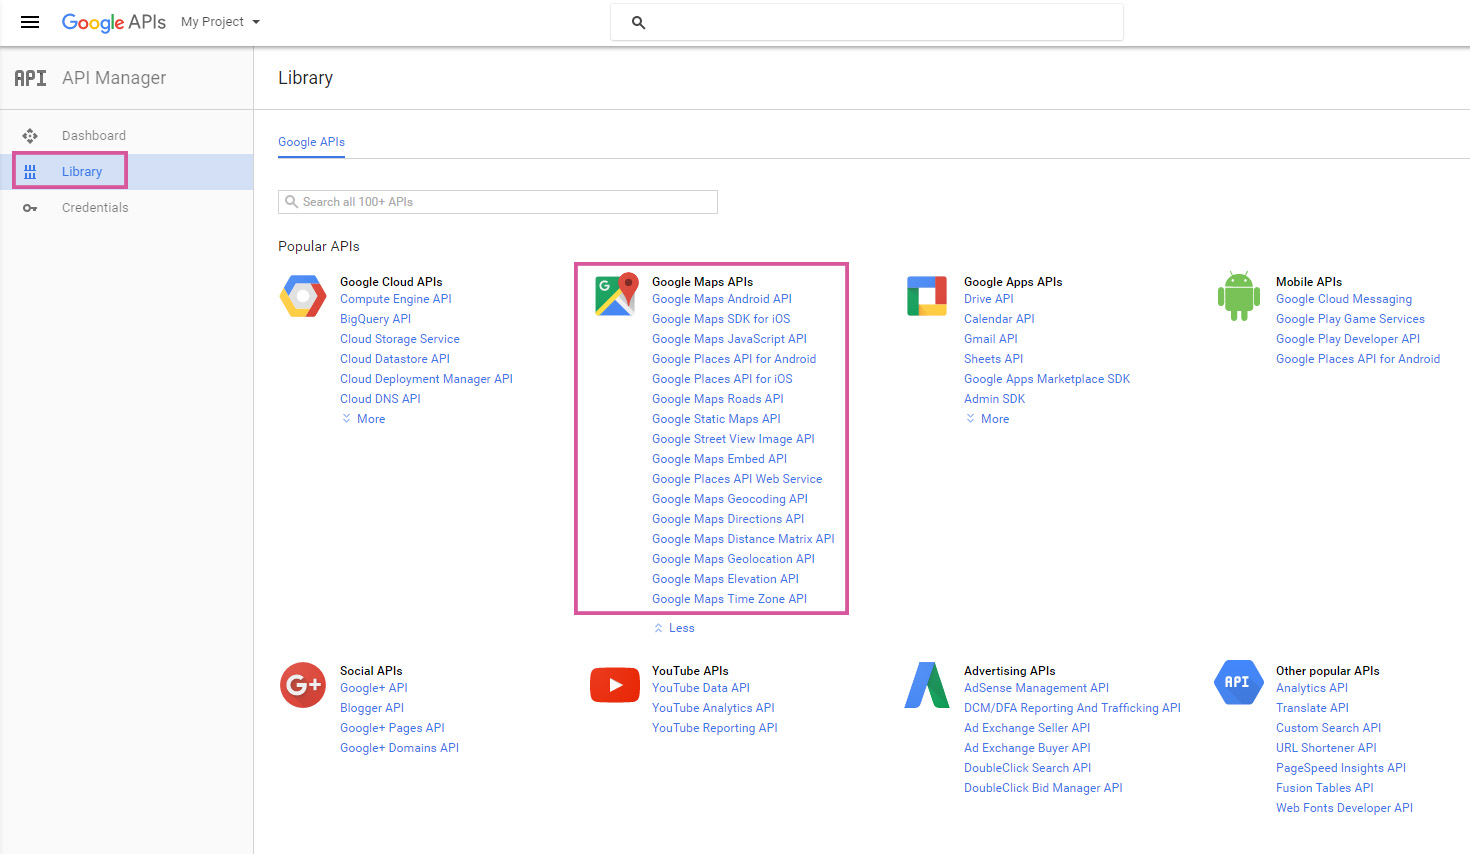
Task: Open Cloud DNS API link
Action: tap(380, 399)
